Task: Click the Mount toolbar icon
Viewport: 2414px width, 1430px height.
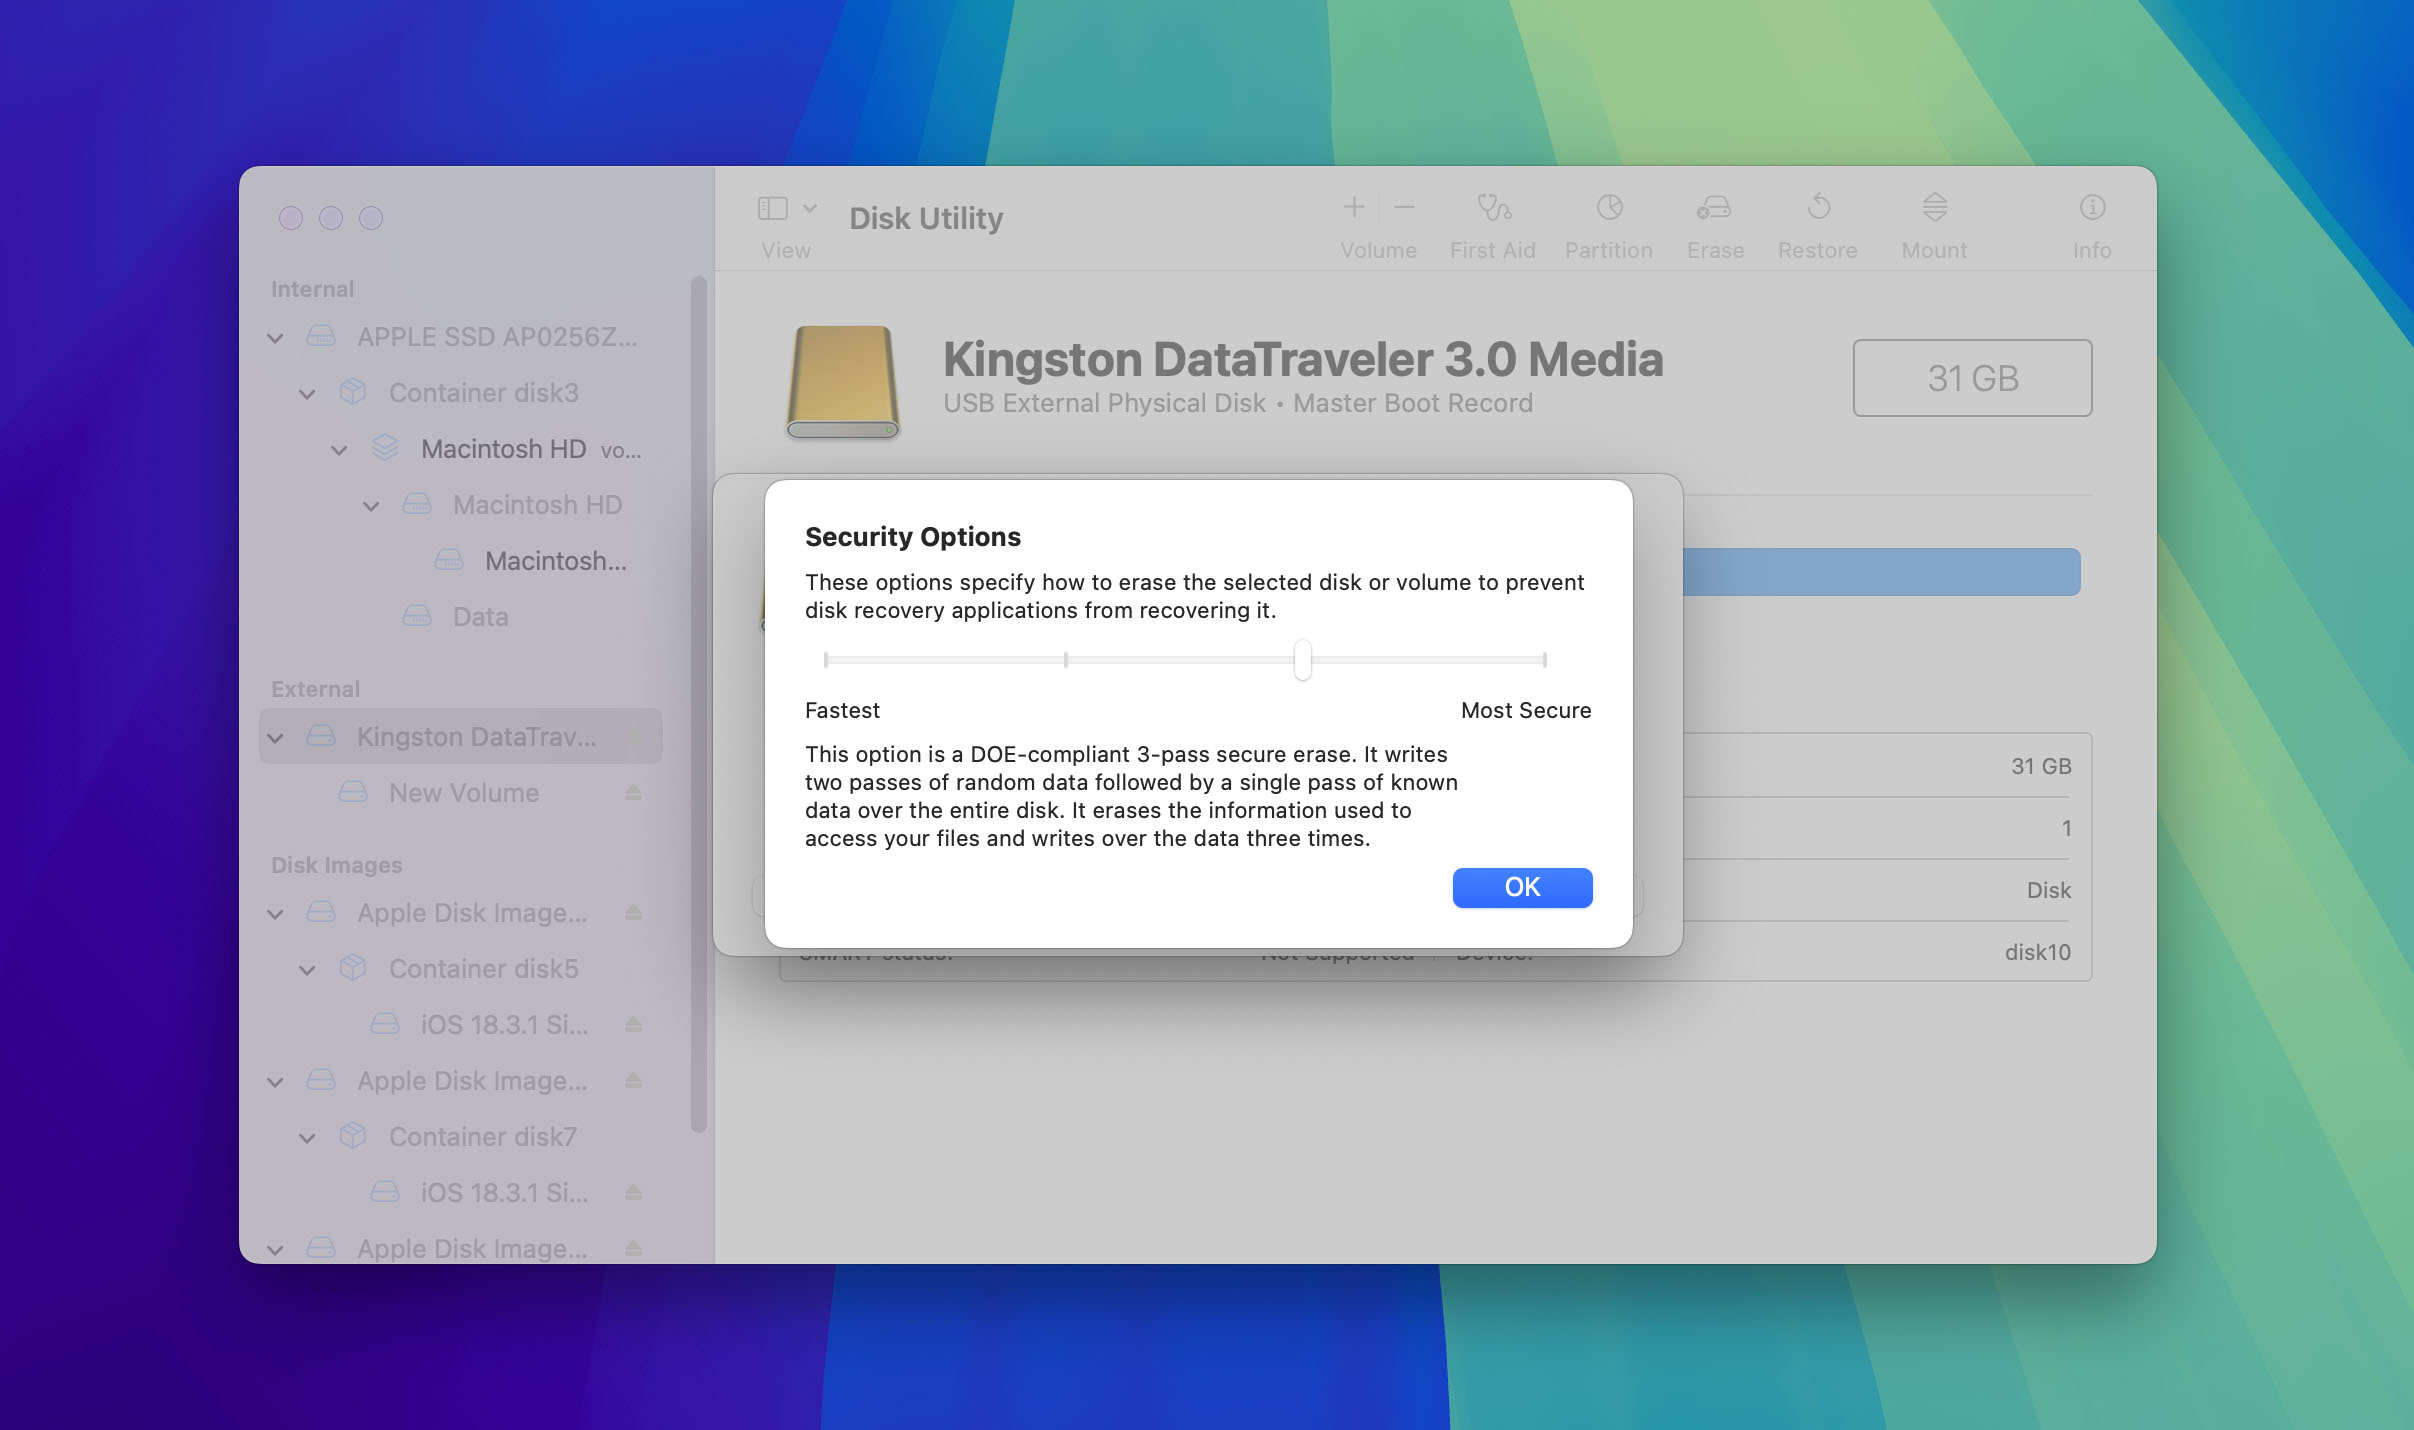Action: [x=1934, y=208]
